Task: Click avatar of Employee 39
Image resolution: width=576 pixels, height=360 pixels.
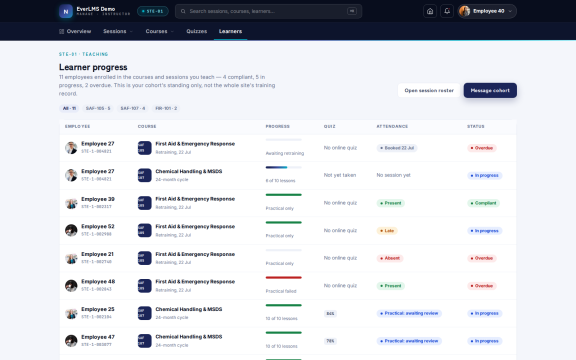Action: coord(71,203)
